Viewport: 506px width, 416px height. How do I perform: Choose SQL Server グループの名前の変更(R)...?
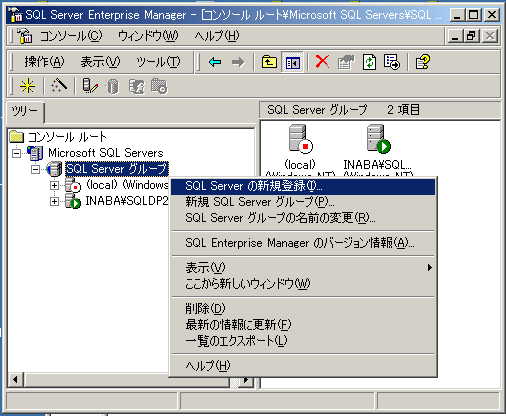click(x=303, y=218)
